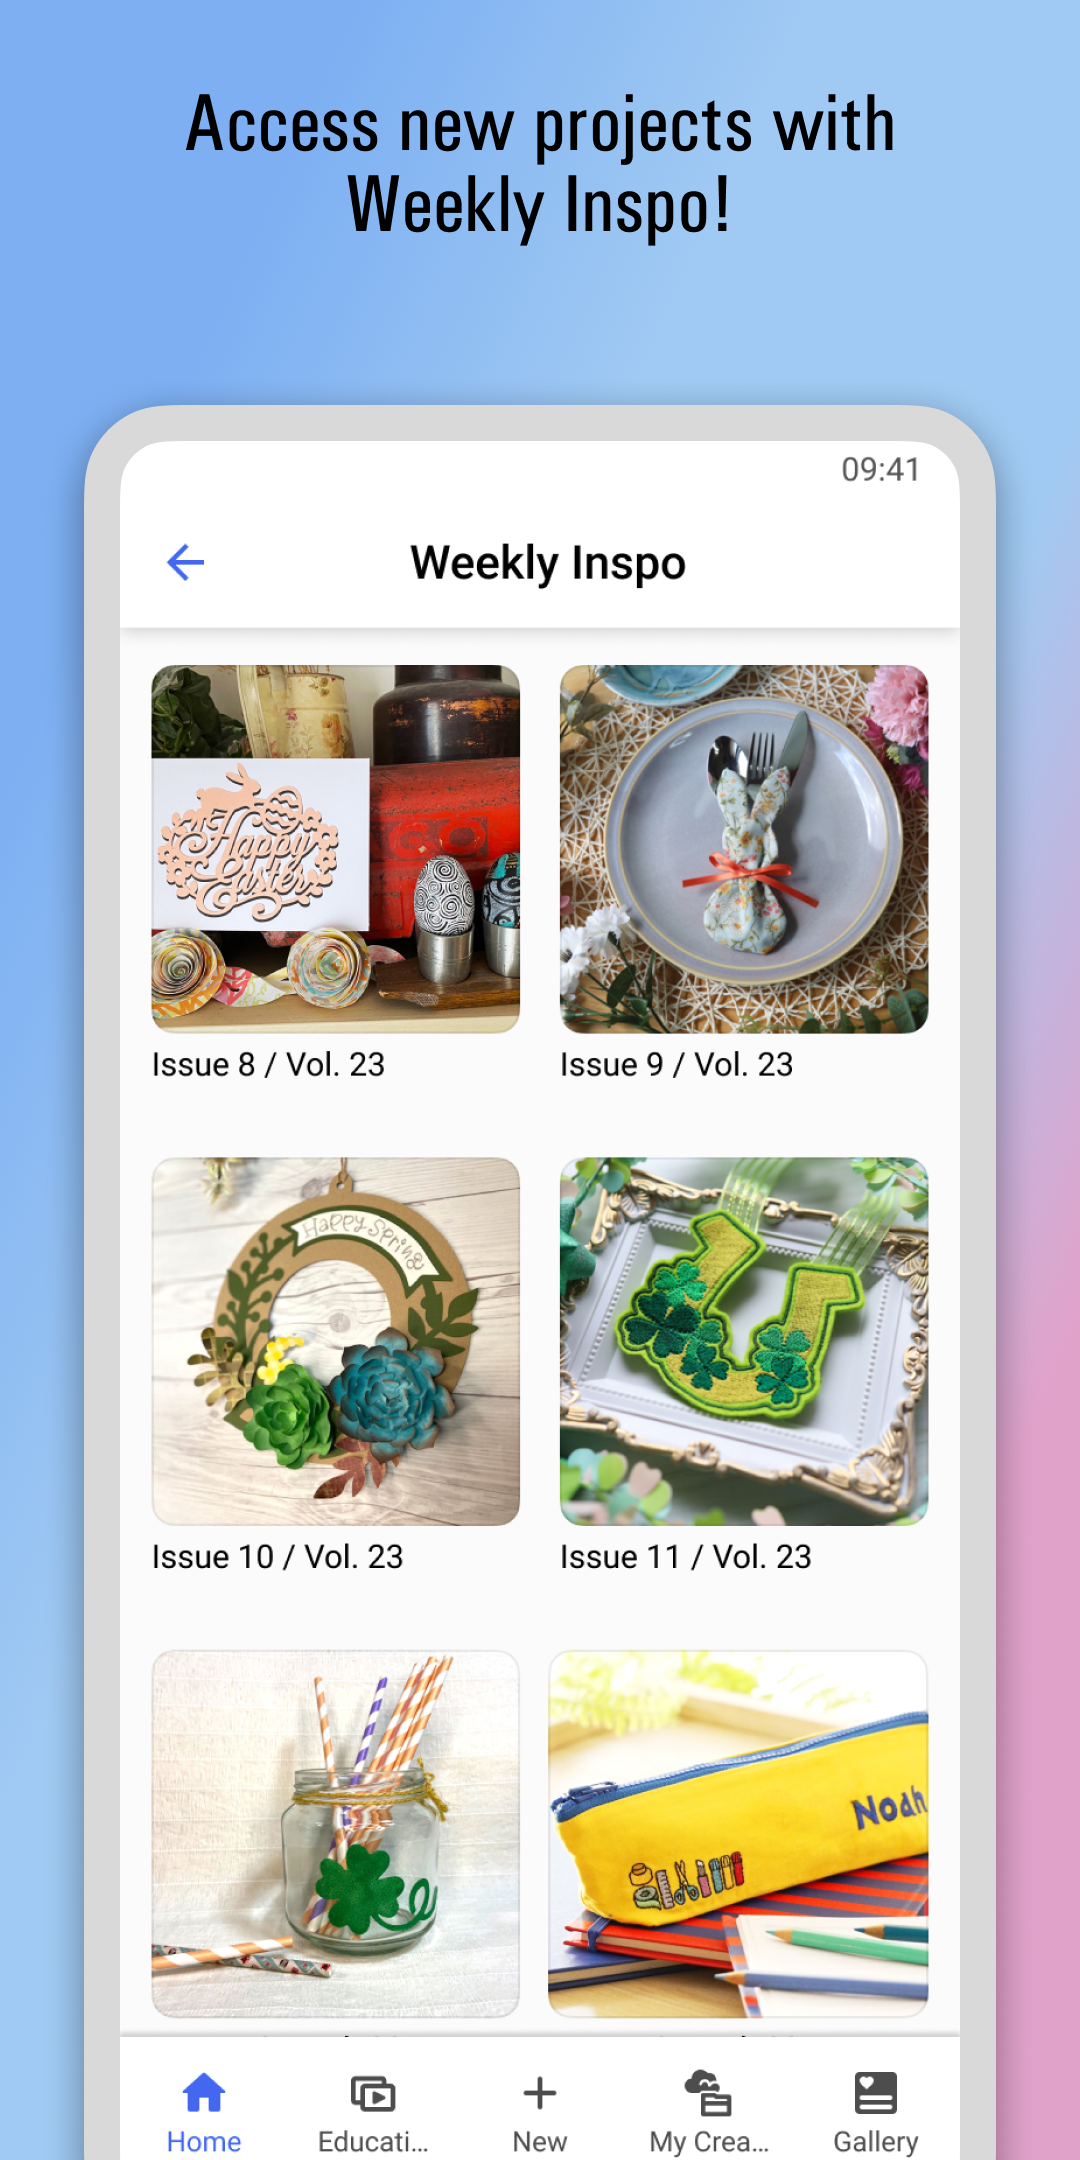Open the bunny napkin plate thumbnail
The height and width of the screenshot is (2160, 1080).
click(744, 849)
